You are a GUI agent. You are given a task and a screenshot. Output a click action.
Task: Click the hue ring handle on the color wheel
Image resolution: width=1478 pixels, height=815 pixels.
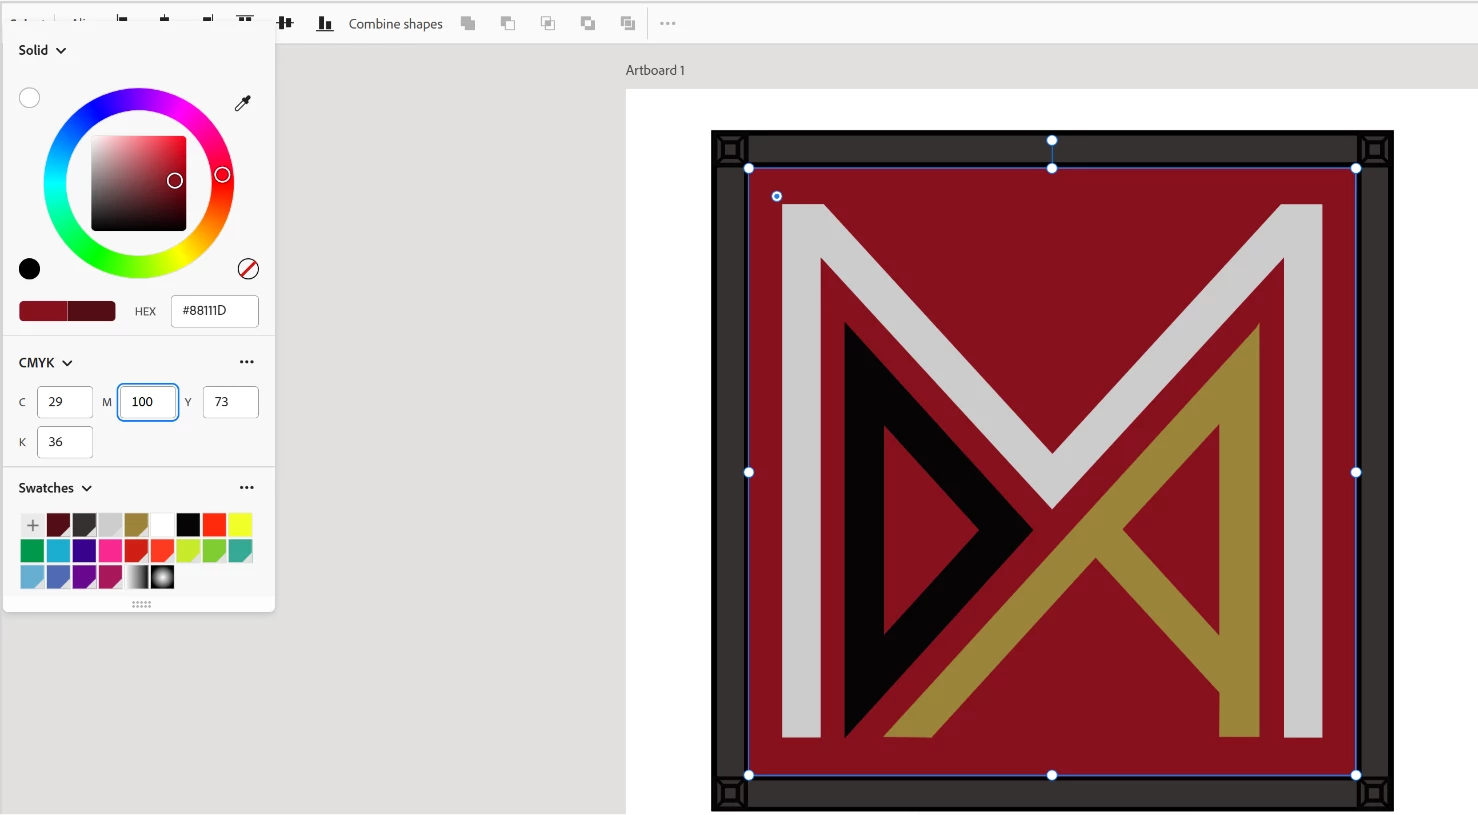click(222, 175)
